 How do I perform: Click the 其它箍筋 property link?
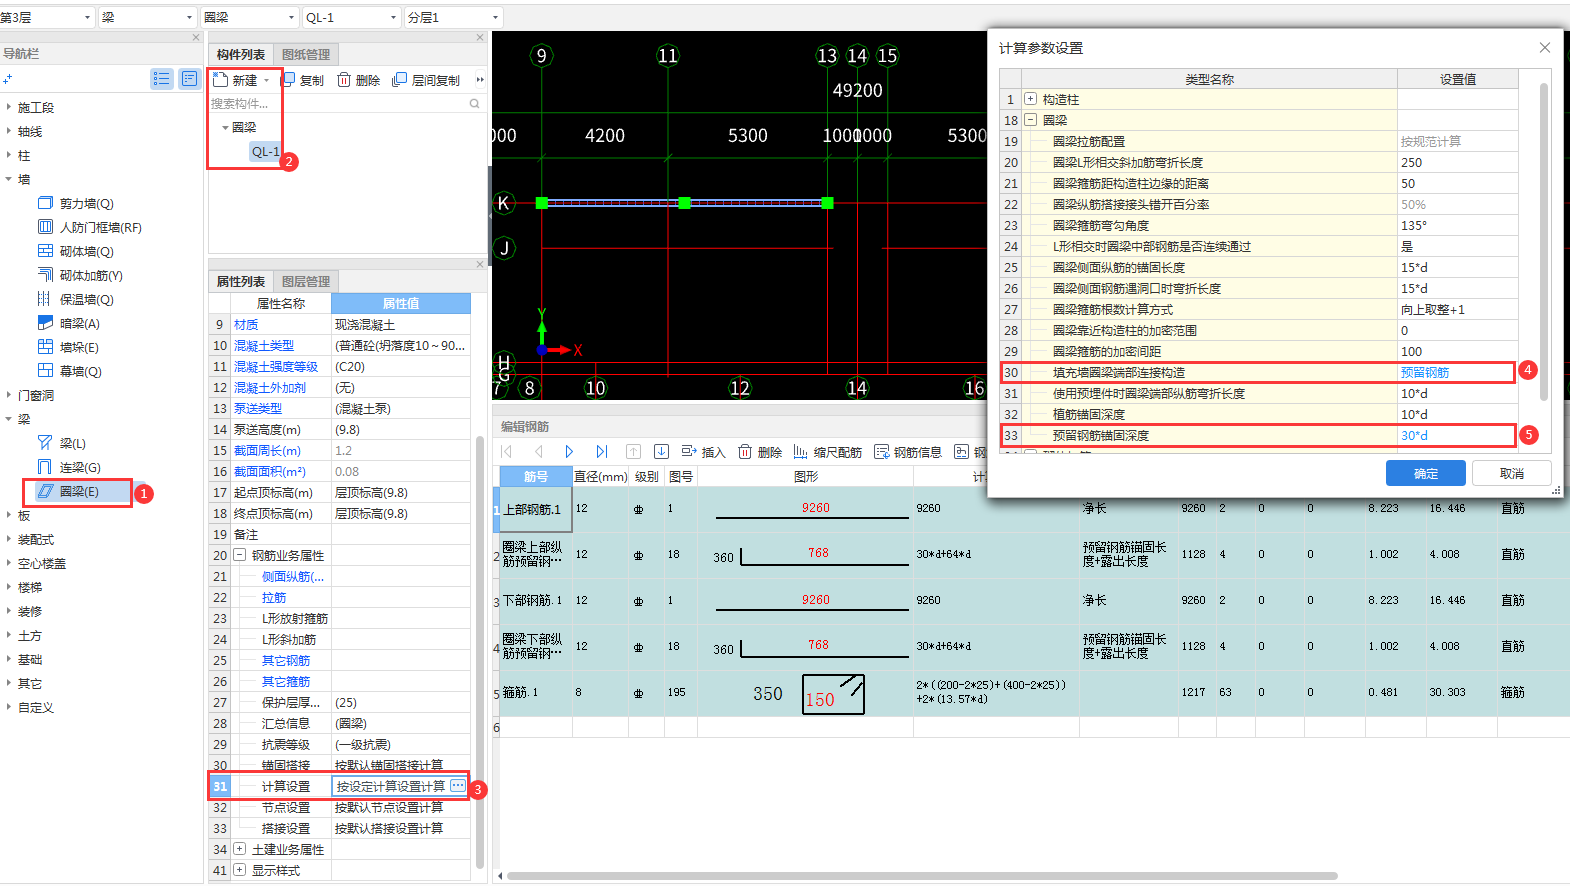pyautogui.click(x=286, y=682)
